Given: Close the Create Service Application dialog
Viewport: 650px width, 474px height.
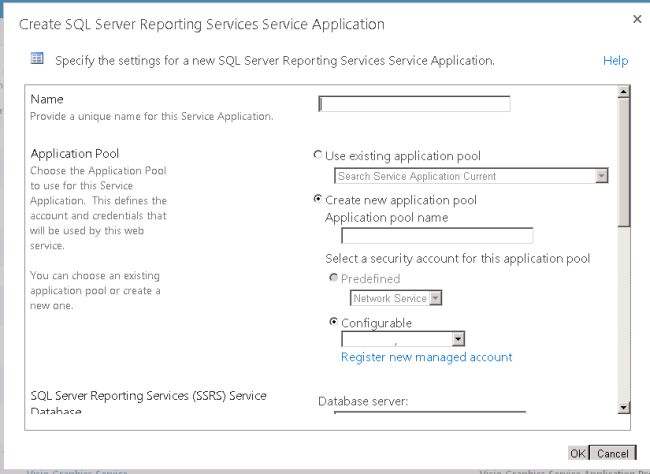Looking at the screenshot, I should click(x=637, y=19).
